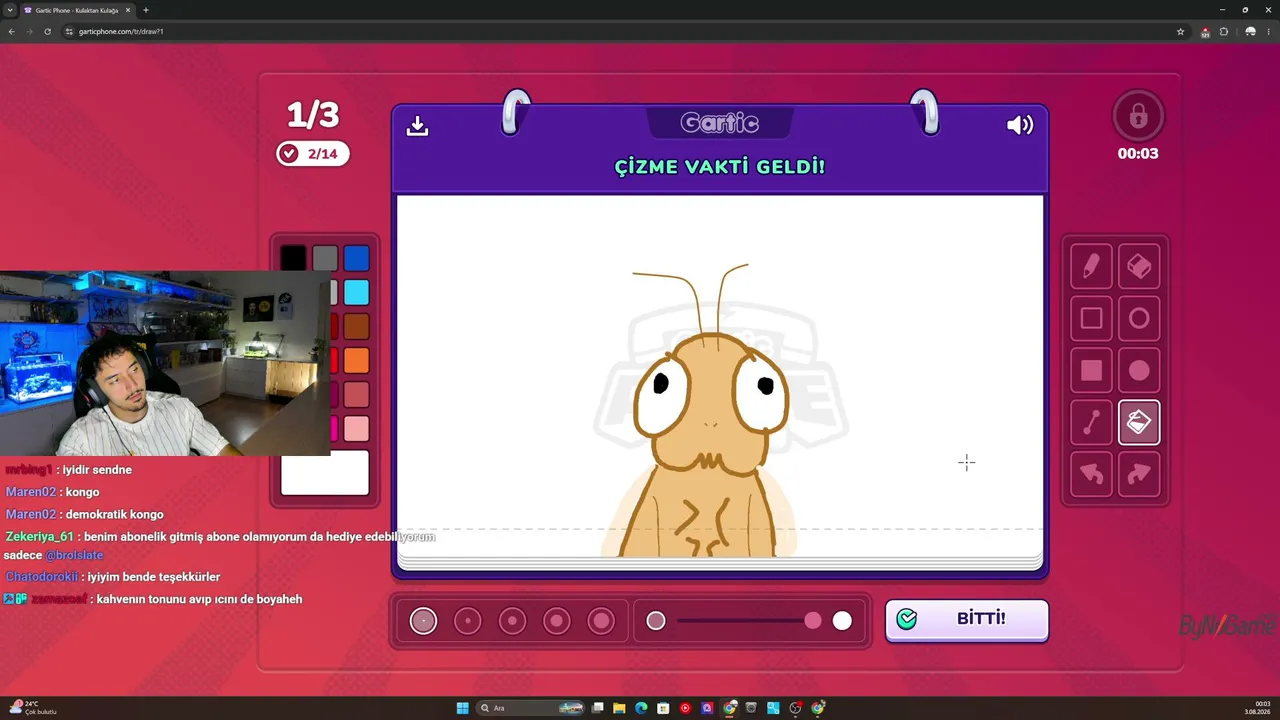
Task: Click the Gartic logo on the header
Action: point(720,123)
